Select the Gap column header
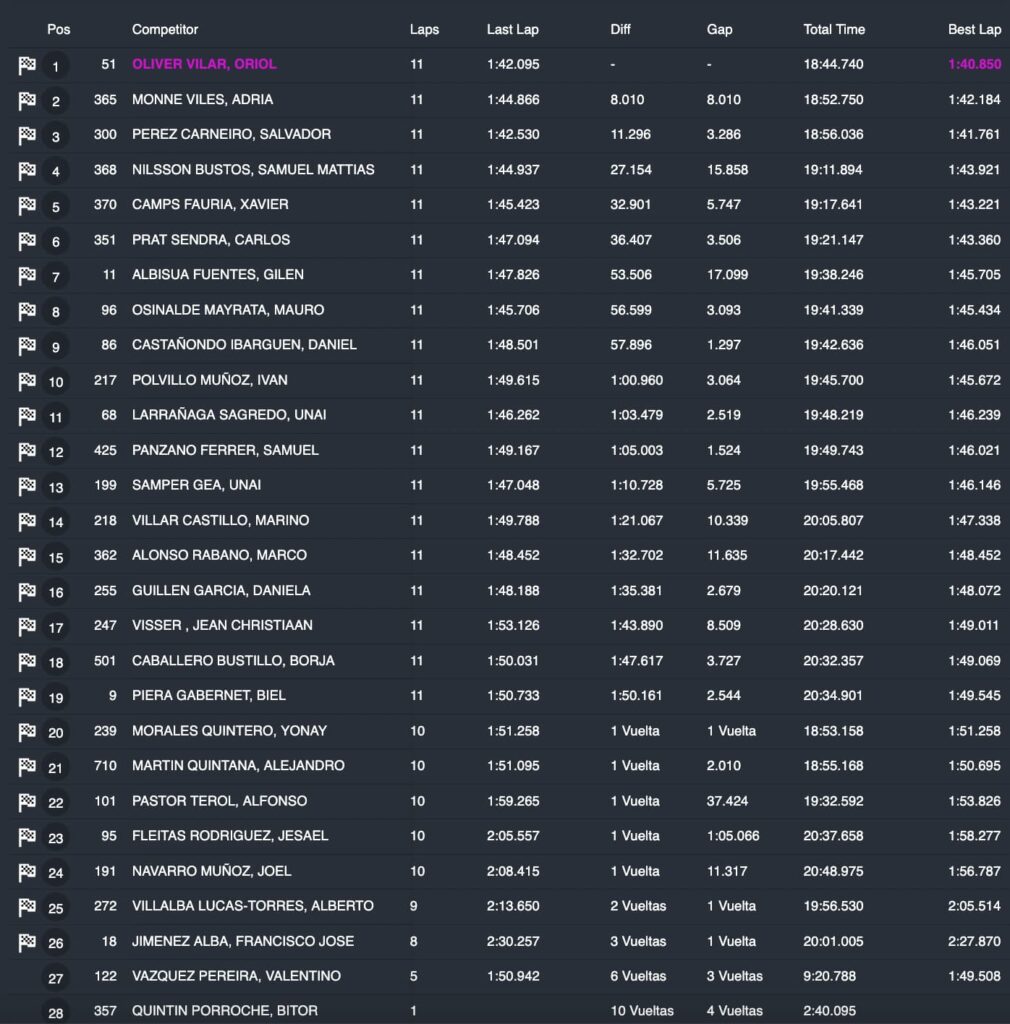 tap(719, 29)
